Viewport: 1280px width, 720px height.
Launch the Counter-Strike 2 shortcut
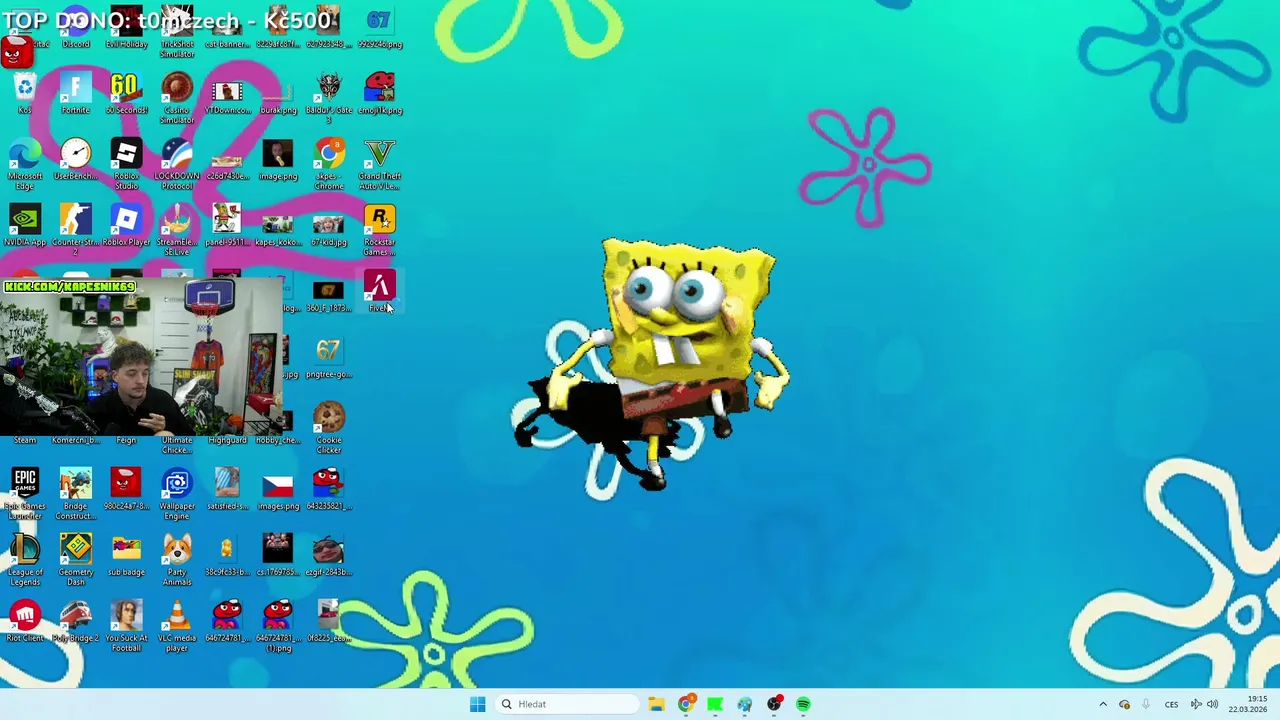76,231
